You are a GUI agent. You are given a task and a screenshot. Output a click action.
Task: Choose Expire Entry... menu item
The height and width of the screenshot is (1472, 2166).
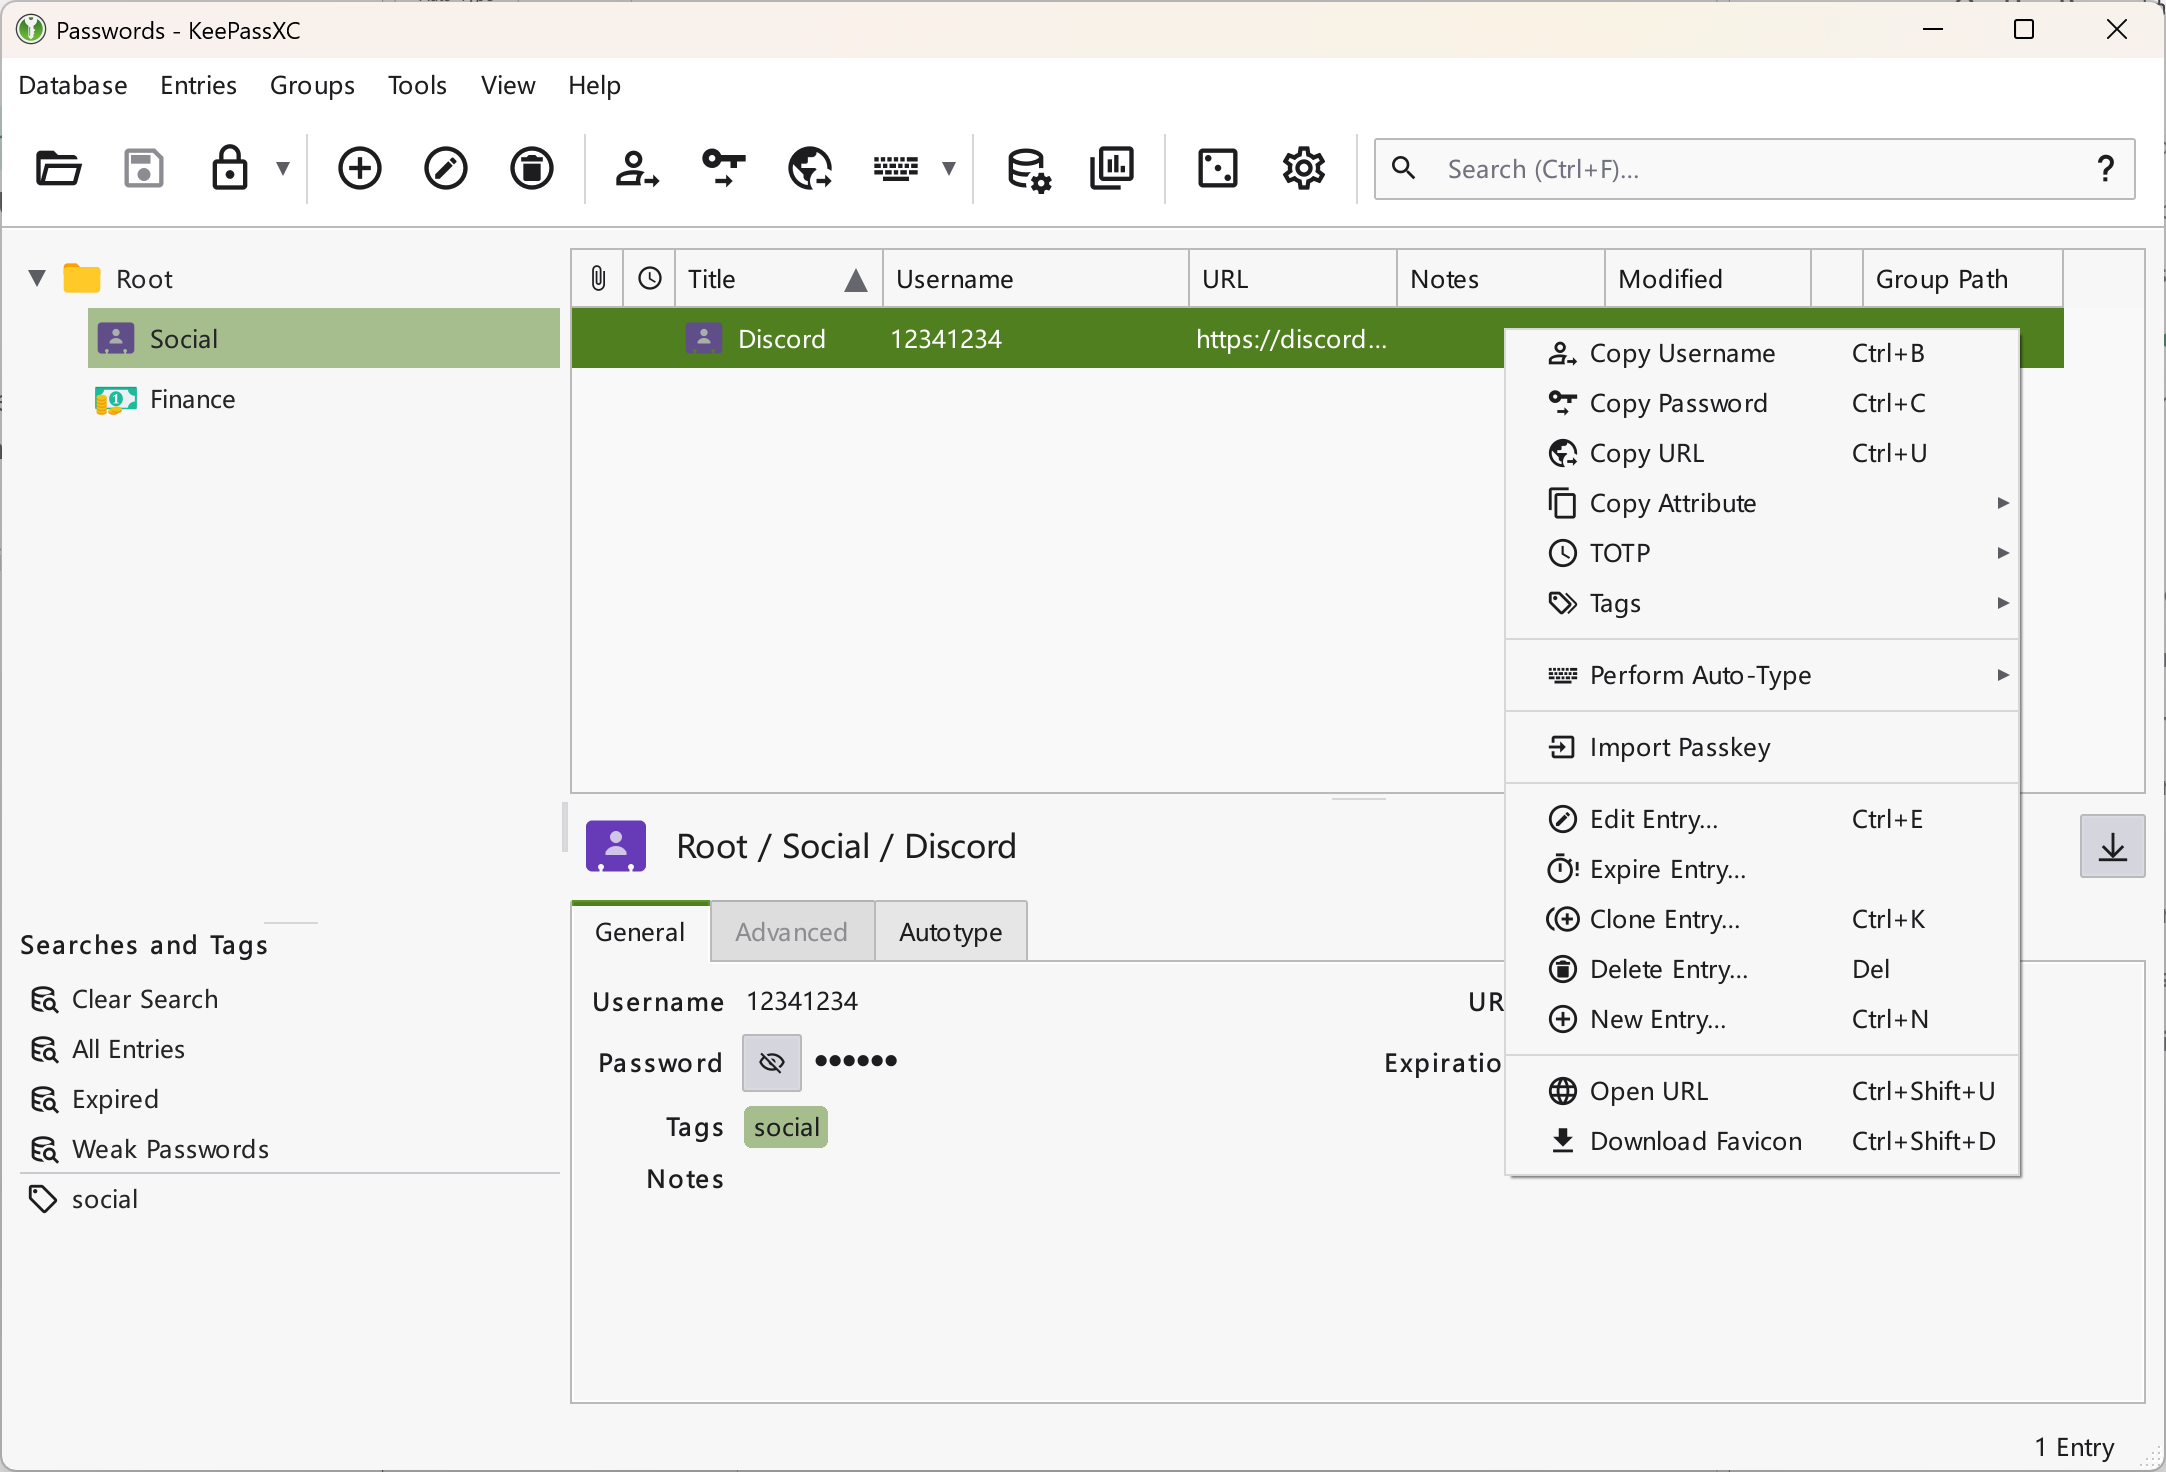pos(1762,869)
